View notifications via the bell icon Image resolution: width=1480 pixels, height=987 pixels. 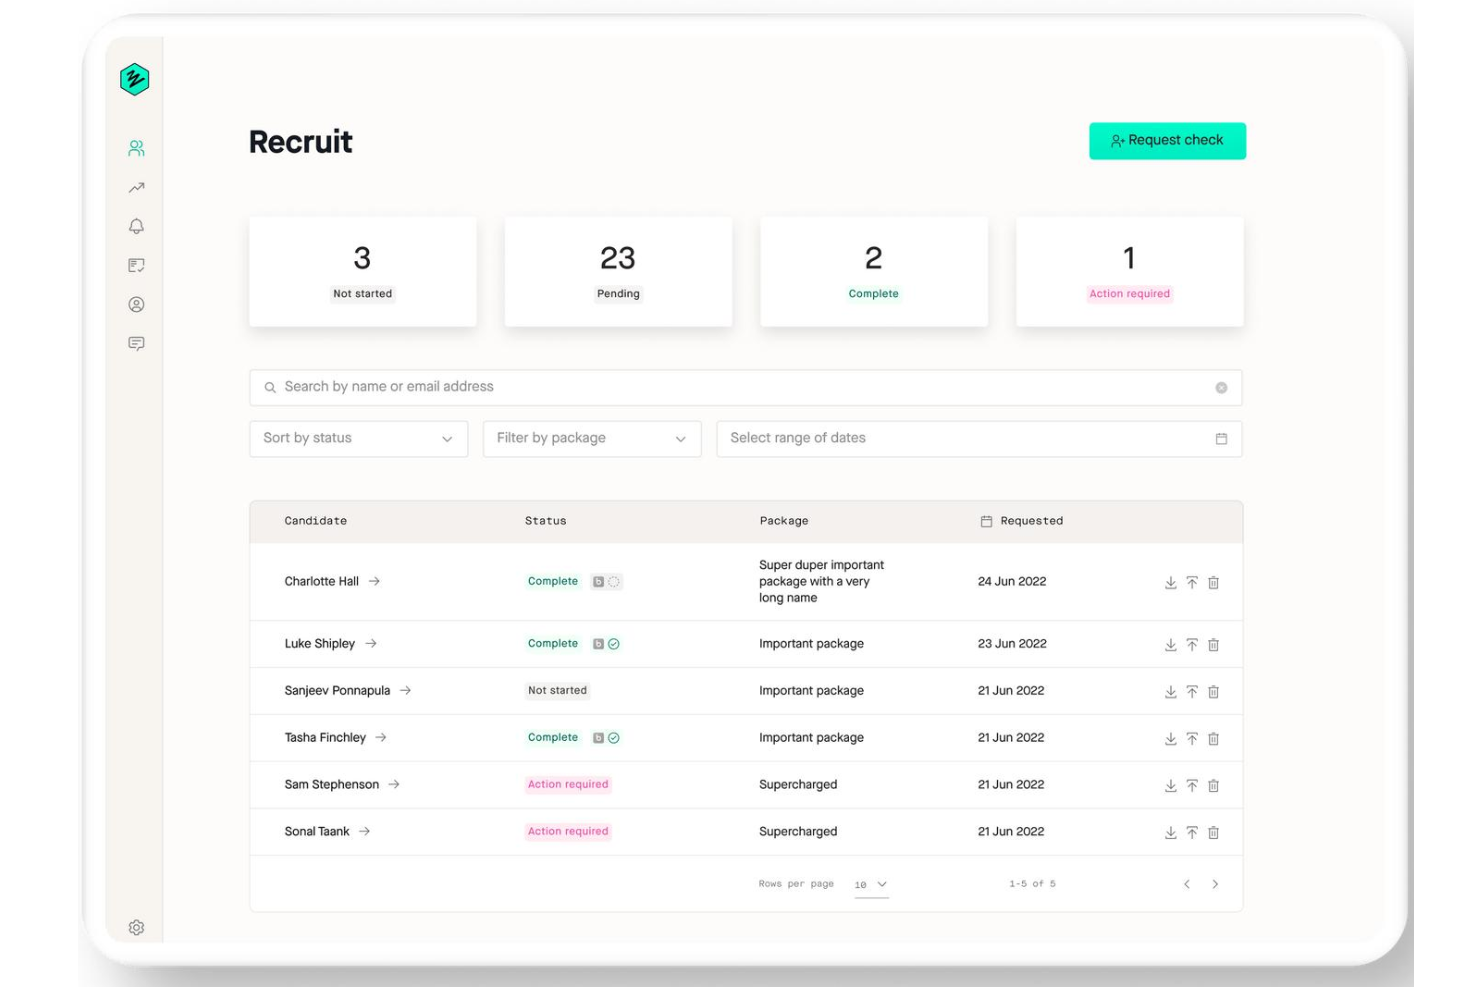tap(136, 226)
